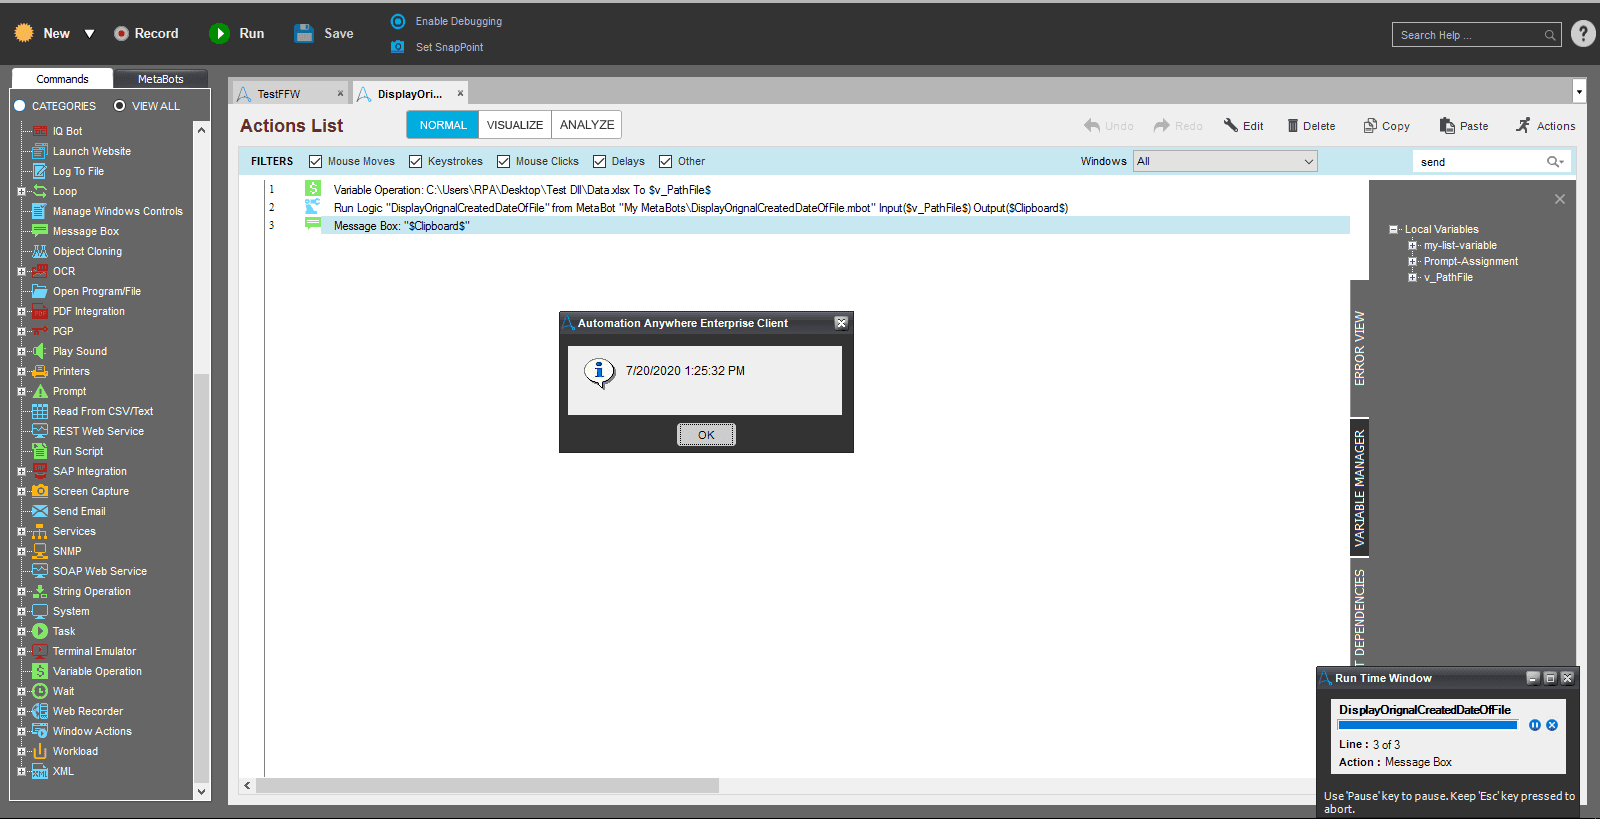The image size is (1600, 819).
Task: Click the task progress bar in Run Time Window
Action: point(1428,725)
